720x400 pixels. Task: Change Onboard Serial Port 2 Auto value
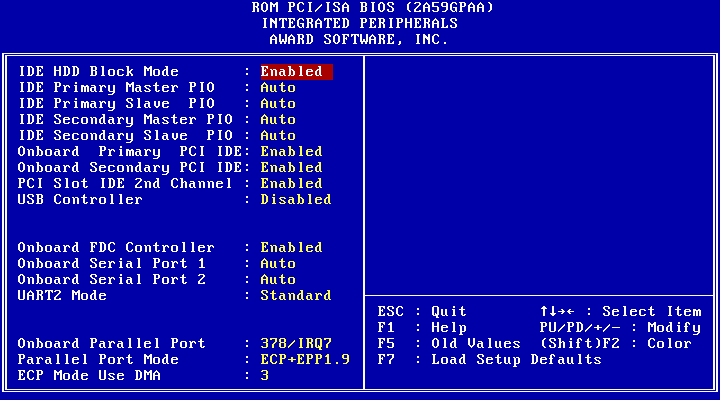pos(278,280)
